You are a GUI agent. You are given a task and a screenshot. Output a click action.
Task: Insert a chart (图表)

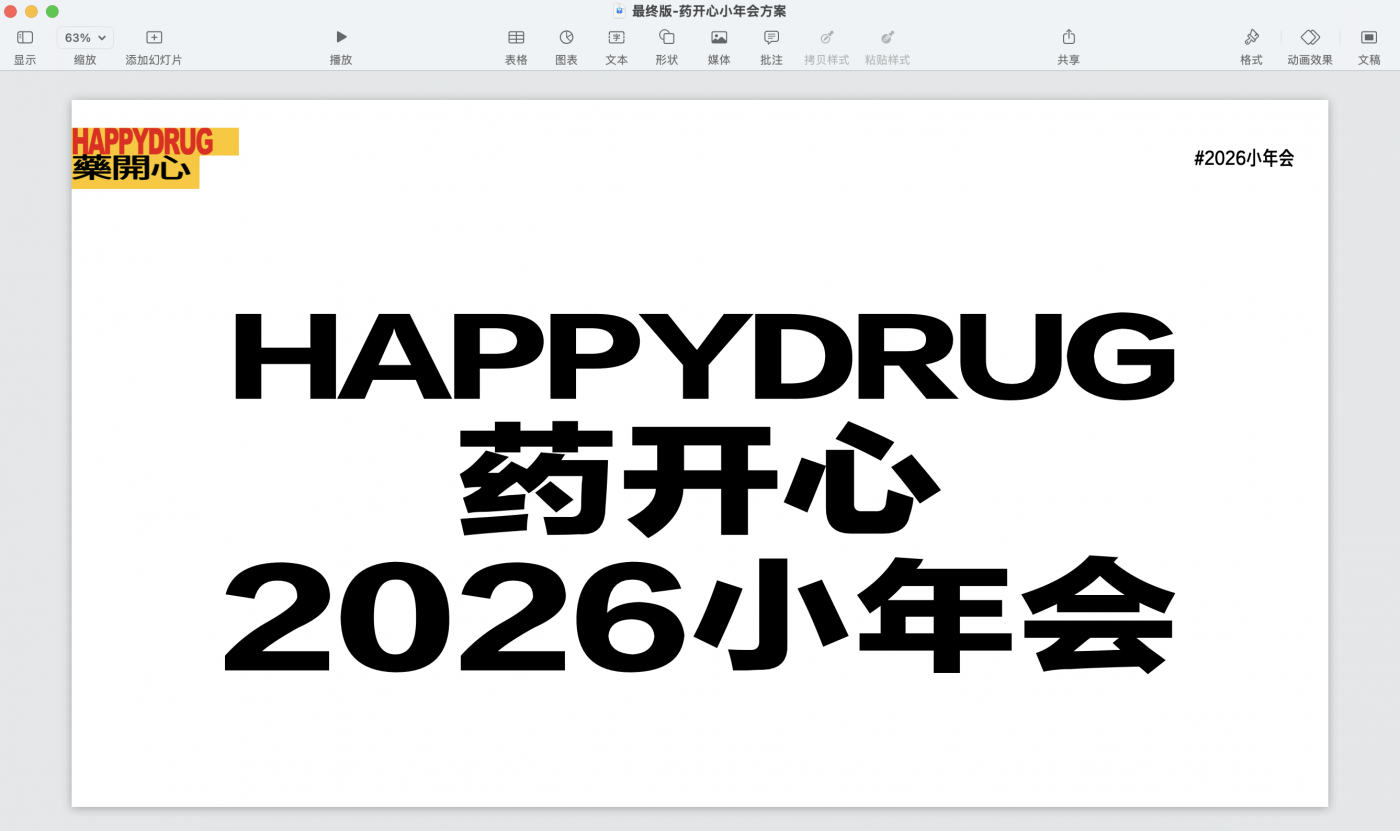click(566, 38)
